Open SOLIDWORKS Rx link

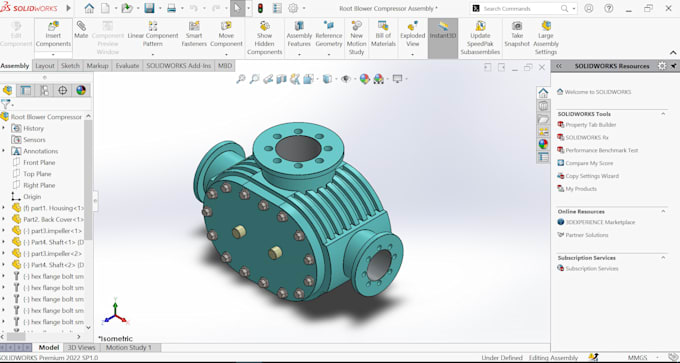[587, 137]
